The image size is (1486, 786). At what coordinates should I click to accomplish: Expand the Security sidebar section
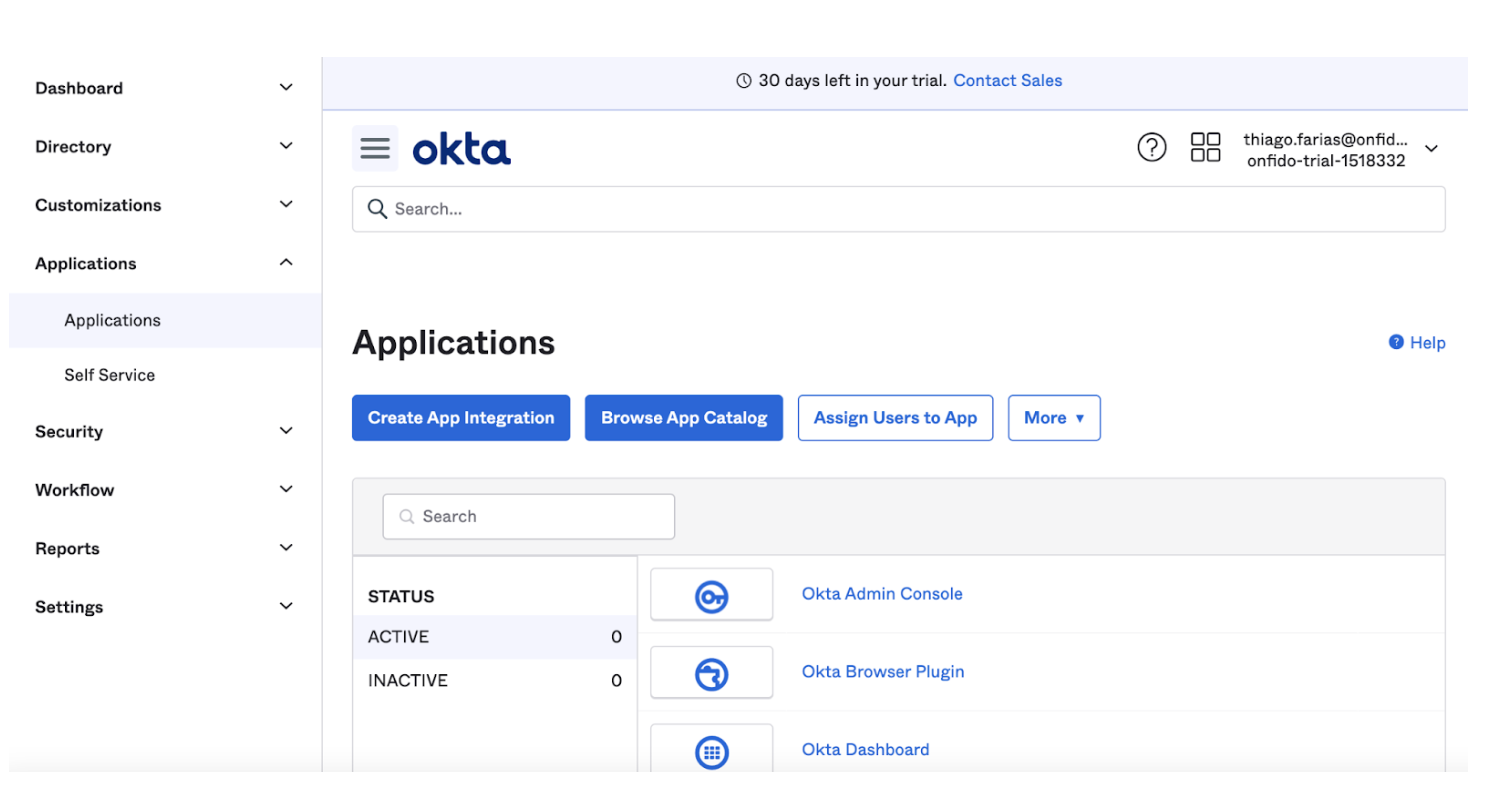click(x=165, y=431)
